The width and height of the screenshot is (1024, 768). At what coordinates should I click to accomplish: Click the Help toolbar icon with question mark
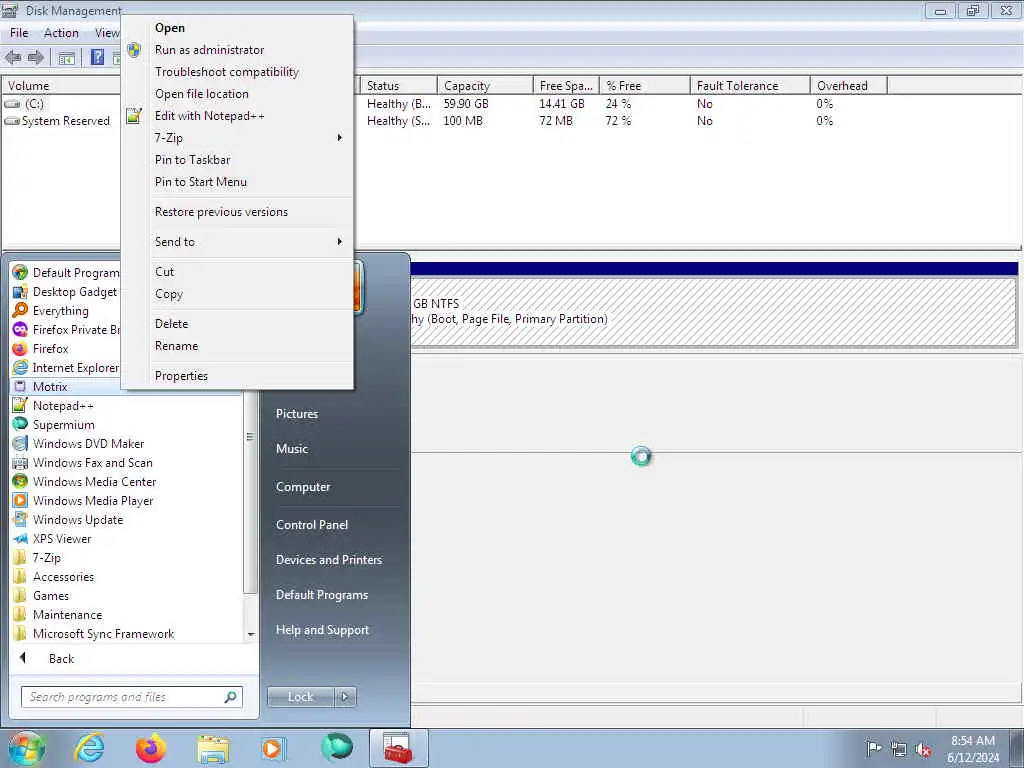[x=97, y=57]
